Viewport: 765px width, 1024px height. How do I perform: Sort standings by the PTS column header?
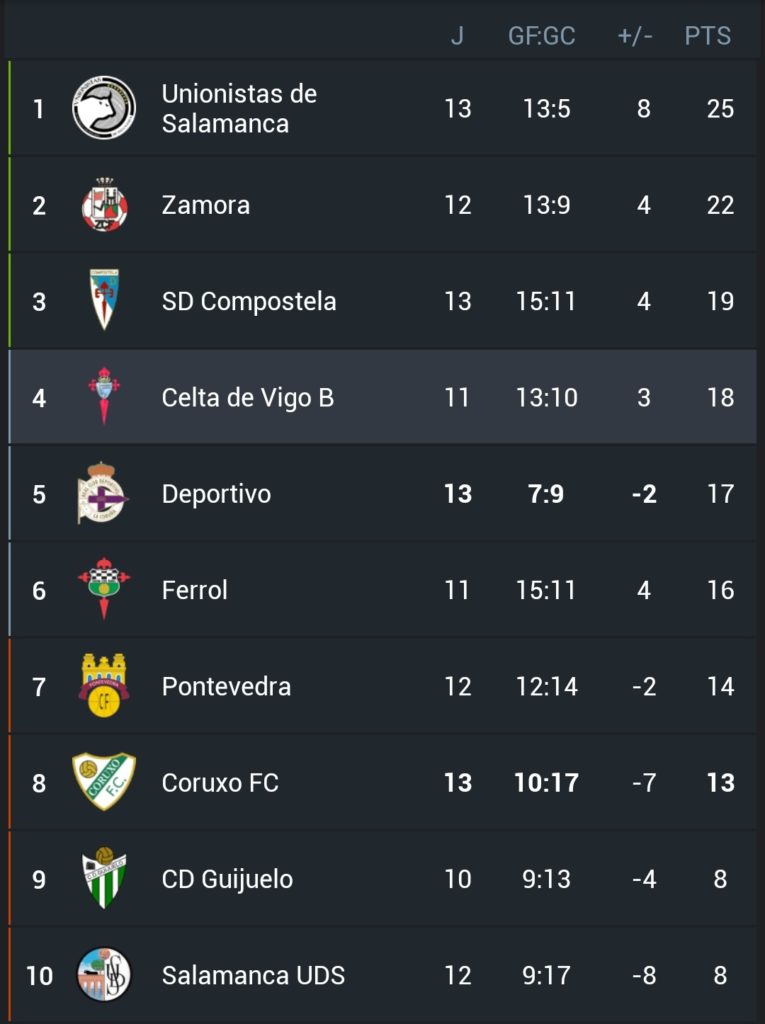coord(708,36)
